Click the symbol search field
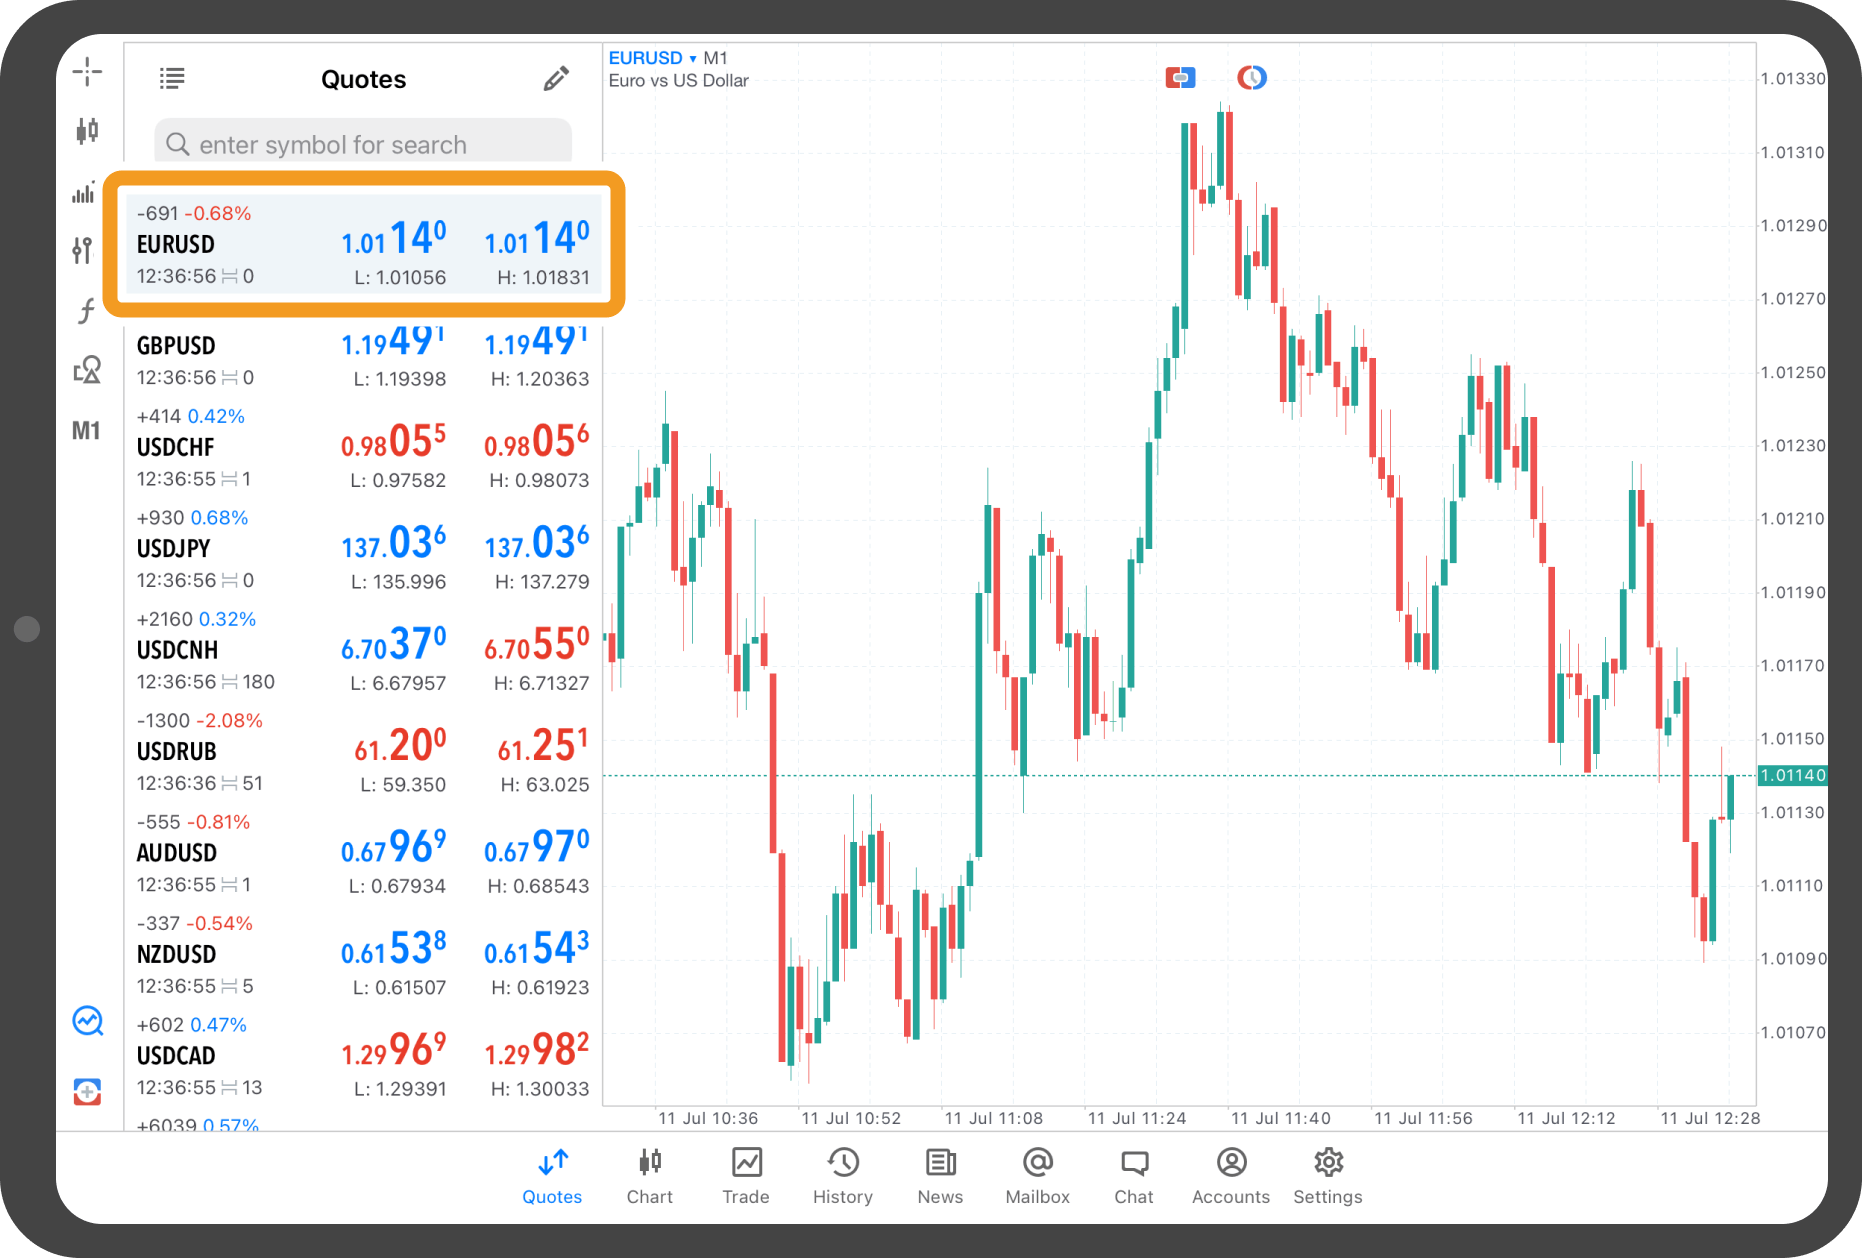The image size is (1862, 1258). click(x=363, y=144)
